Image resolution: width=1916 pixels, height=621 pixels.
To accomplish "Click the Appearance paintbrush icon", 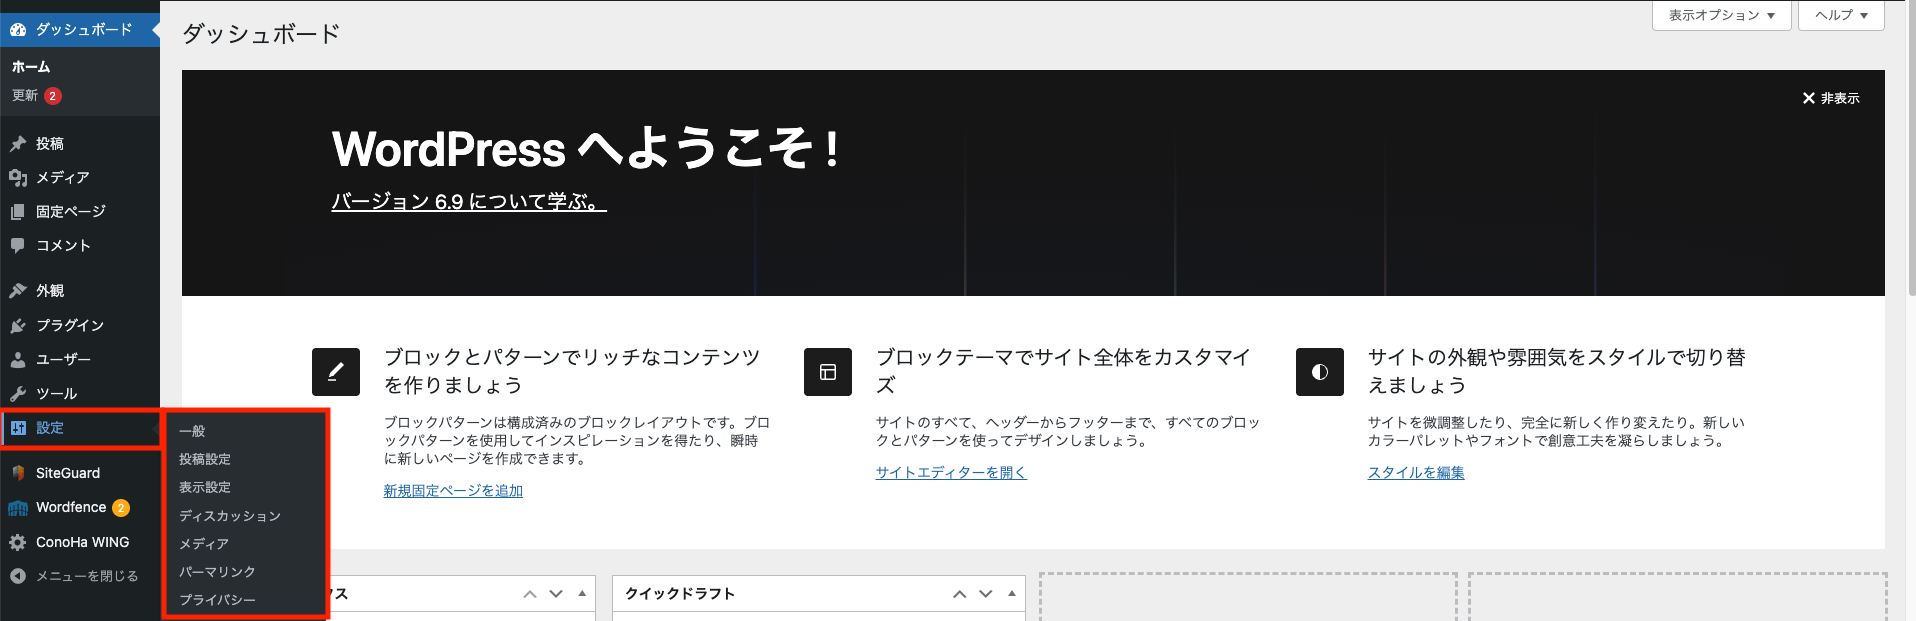I will tap(18, 291).
